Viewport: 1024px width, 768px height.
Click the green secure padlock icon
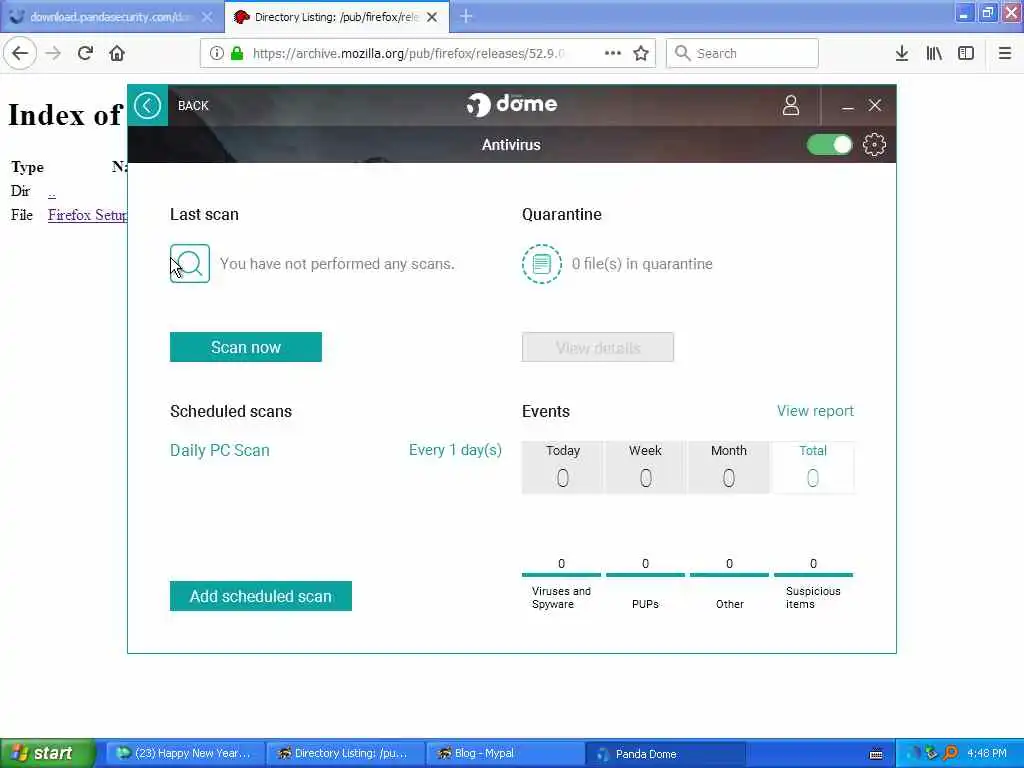237,54
